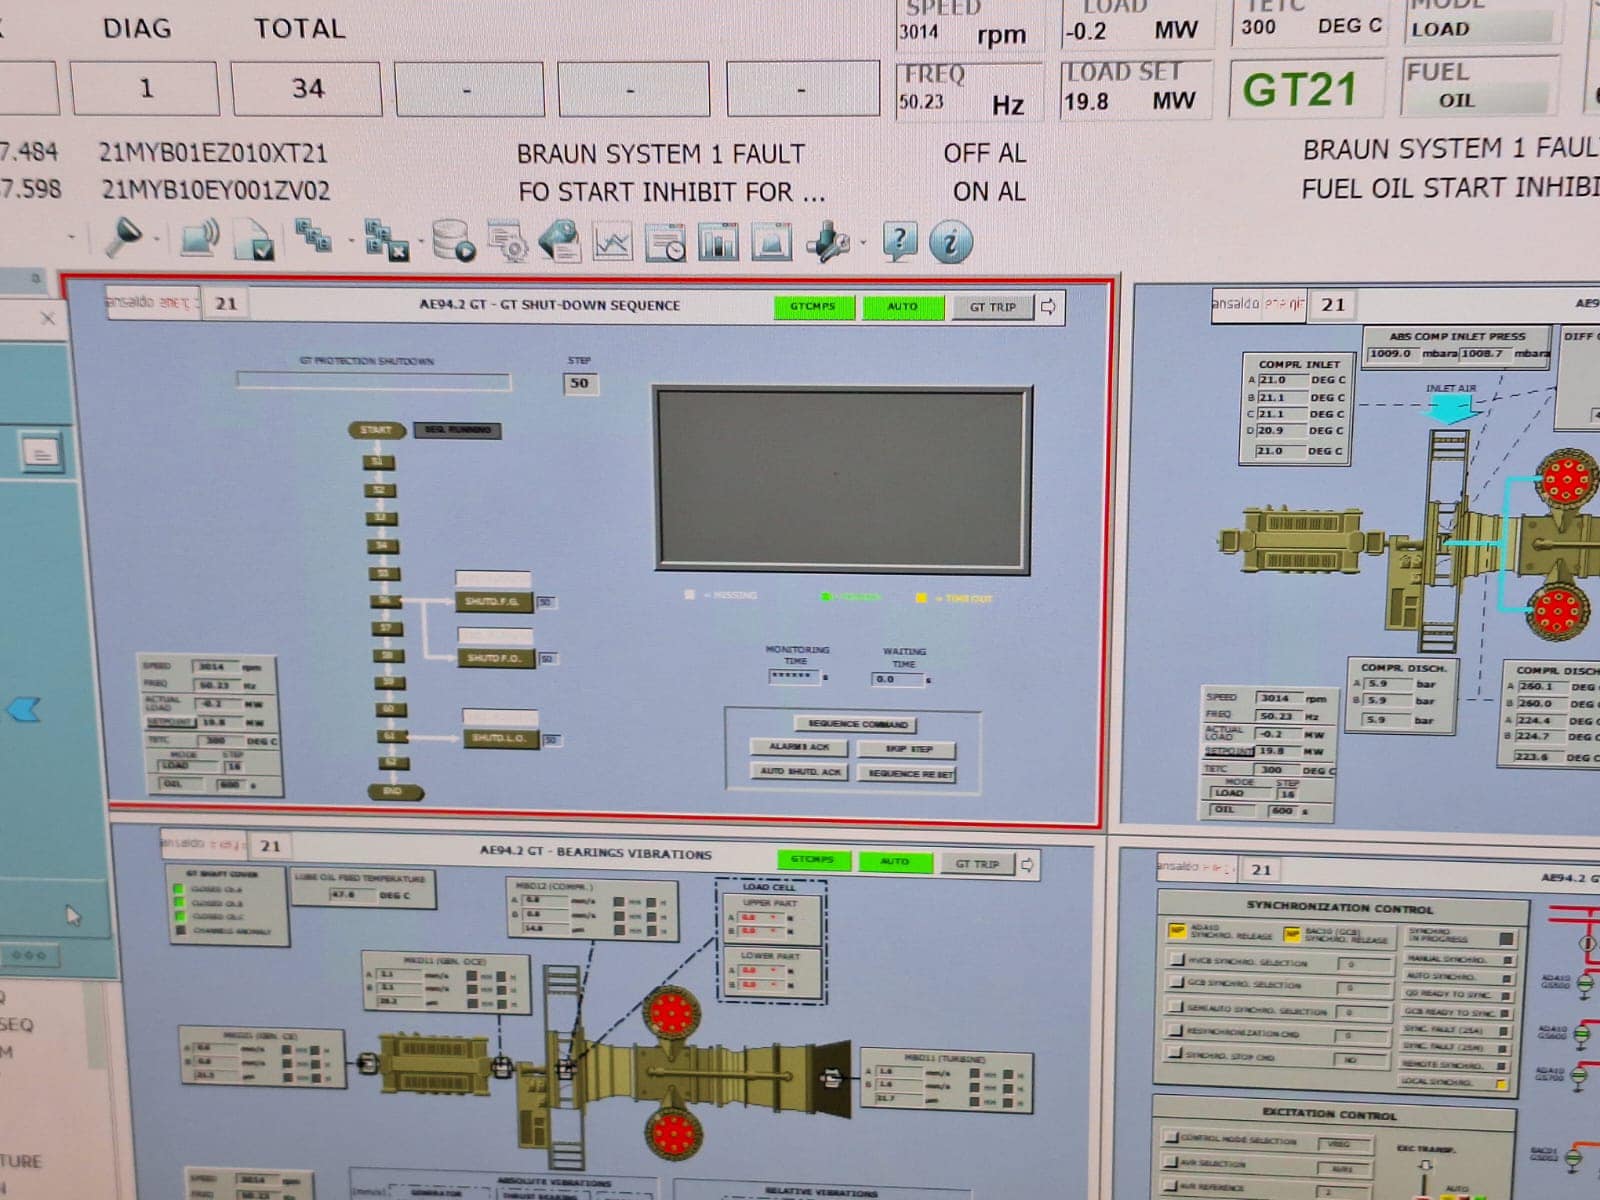Open dropdown arrow next to flashlight icon

click(x=157, y=240)
